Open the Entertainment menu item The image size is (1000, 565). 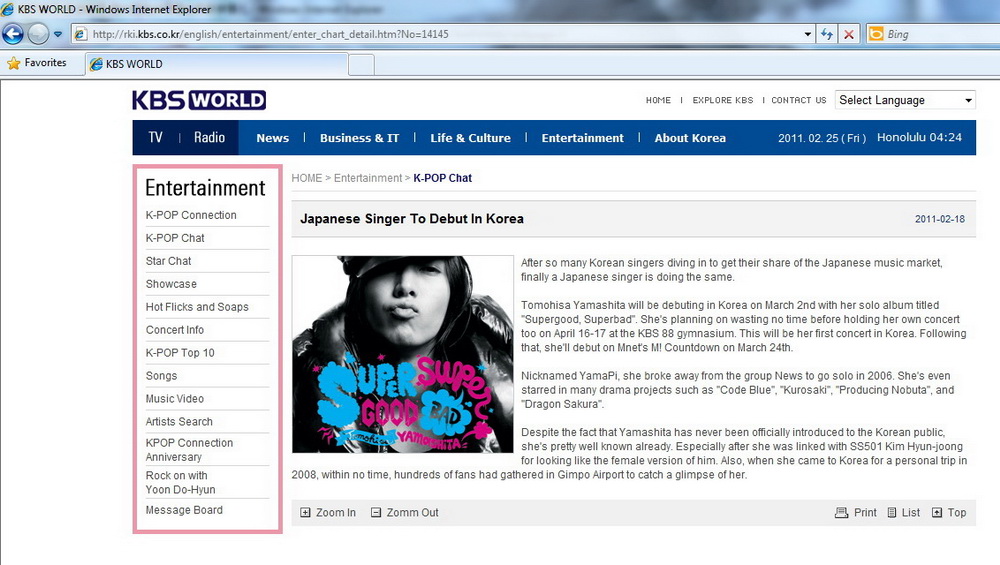click(x=582, y=138)
